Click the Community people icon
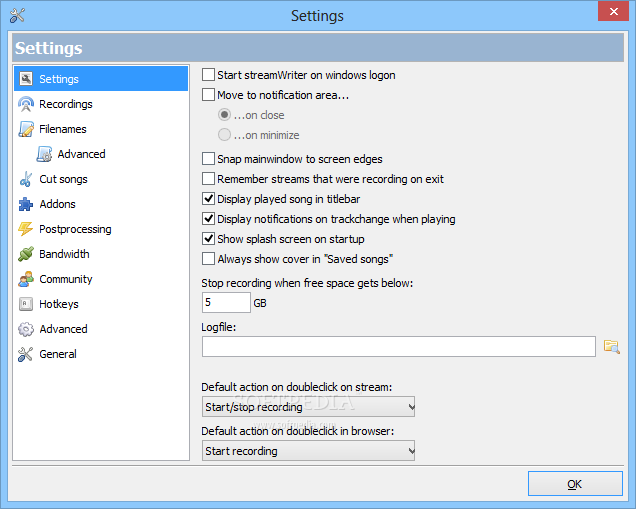This screenshot has height=509, width=636. 26,279
